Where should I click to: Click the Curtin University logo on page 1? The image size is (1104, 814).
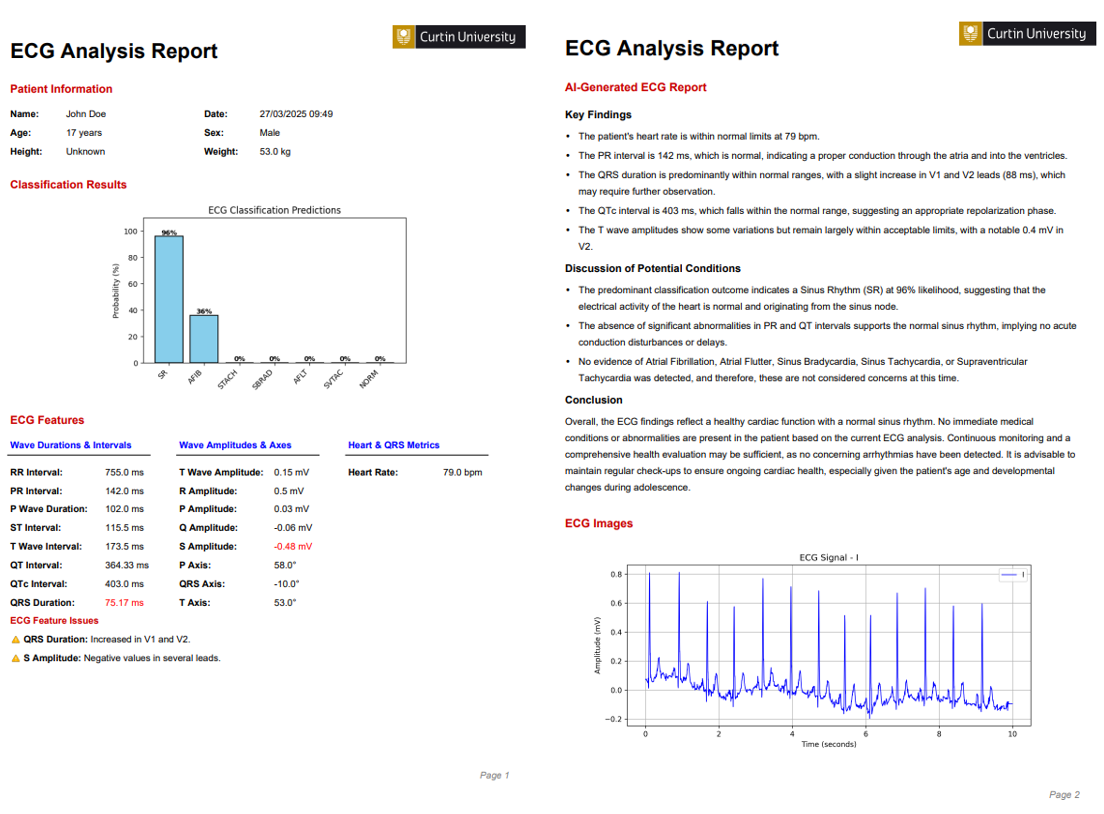[459, 37]
